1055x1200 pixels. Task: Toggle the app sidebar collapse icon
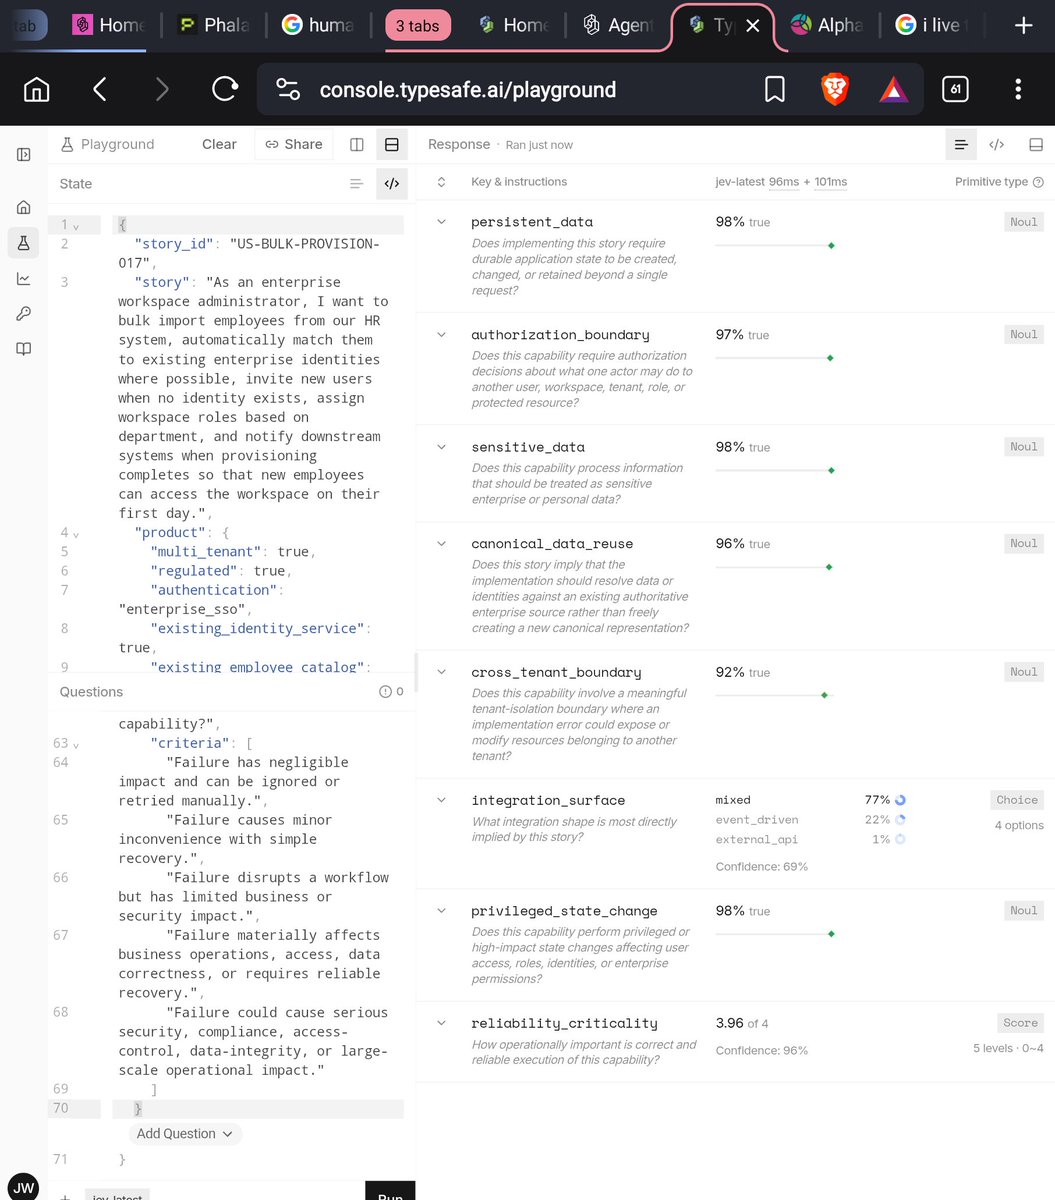click(x=24, y=155)
